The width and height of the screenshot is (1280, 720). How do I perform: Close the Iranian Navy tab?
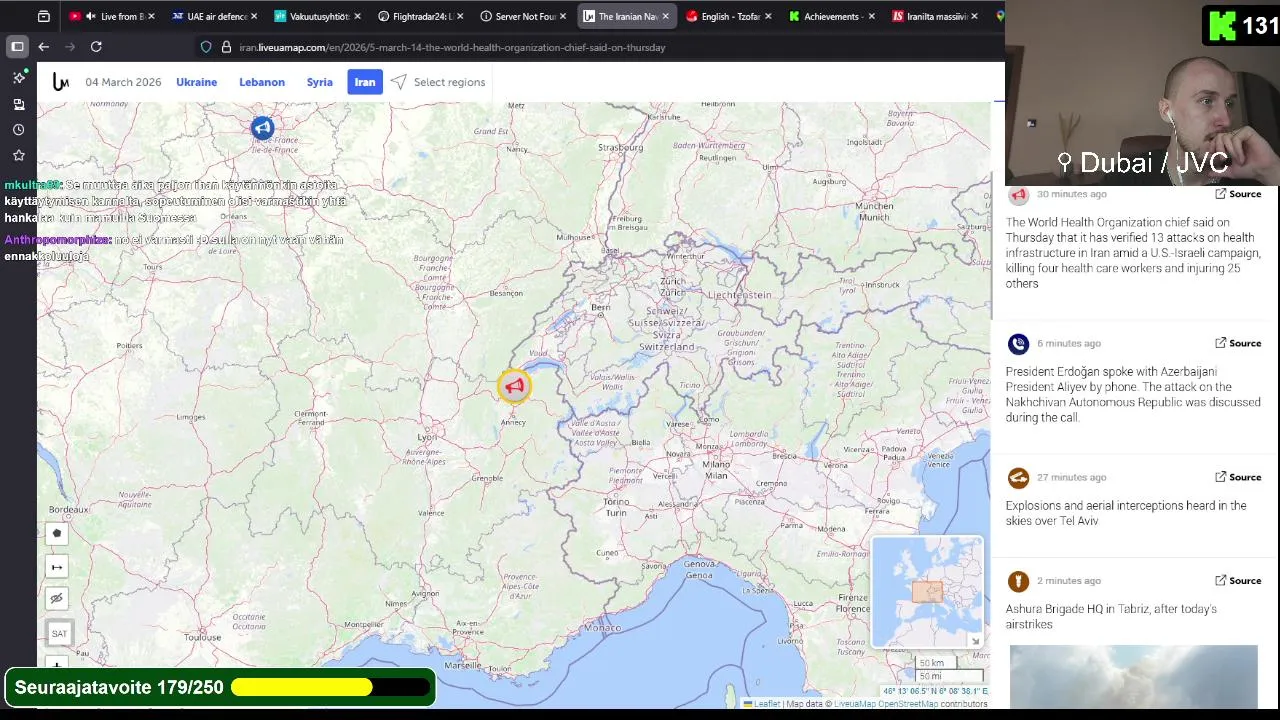pyautogui.click(x=665, y=16)
